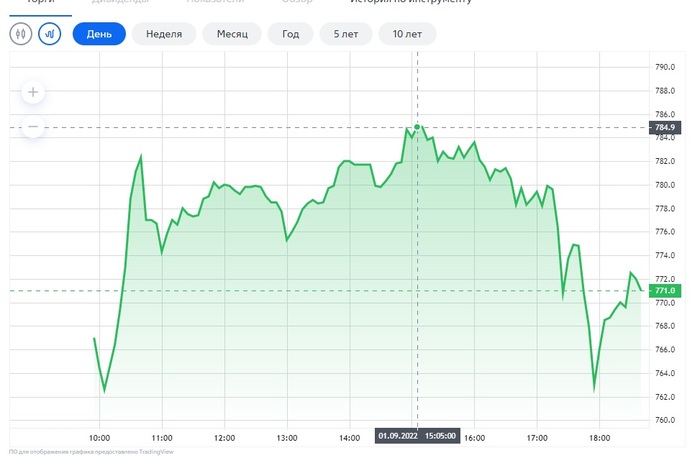Zoom in with the plus button
This screenshot has height=458, width=700.
(33, 92)
